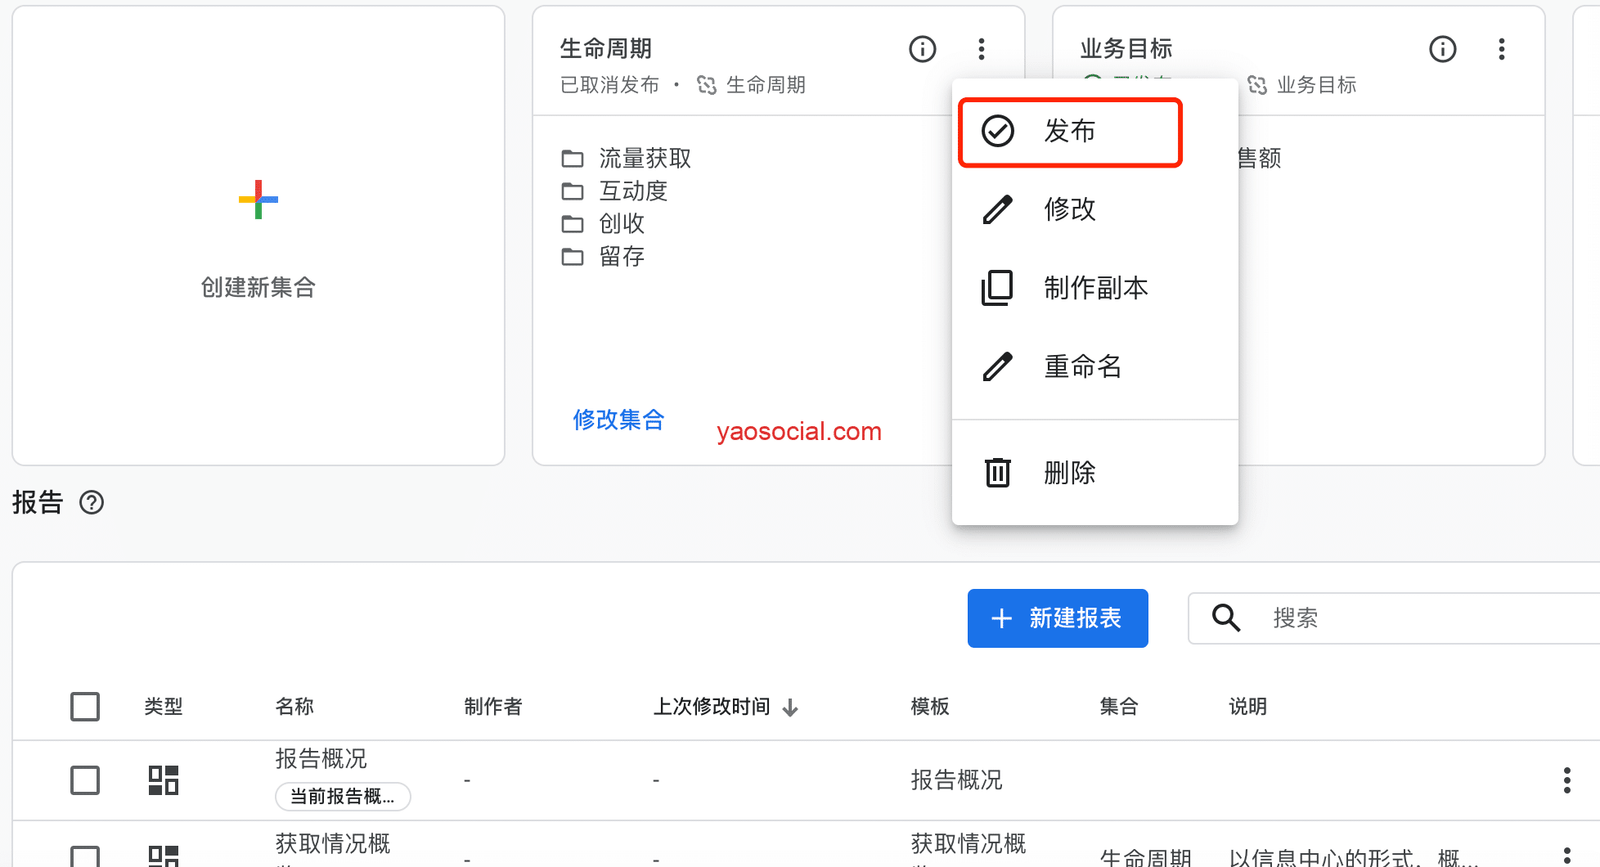This screenshot has height=867, width=1600.
Task: Click the 报告概况 row dashboard type icon
Action: (x=163, y=780)
